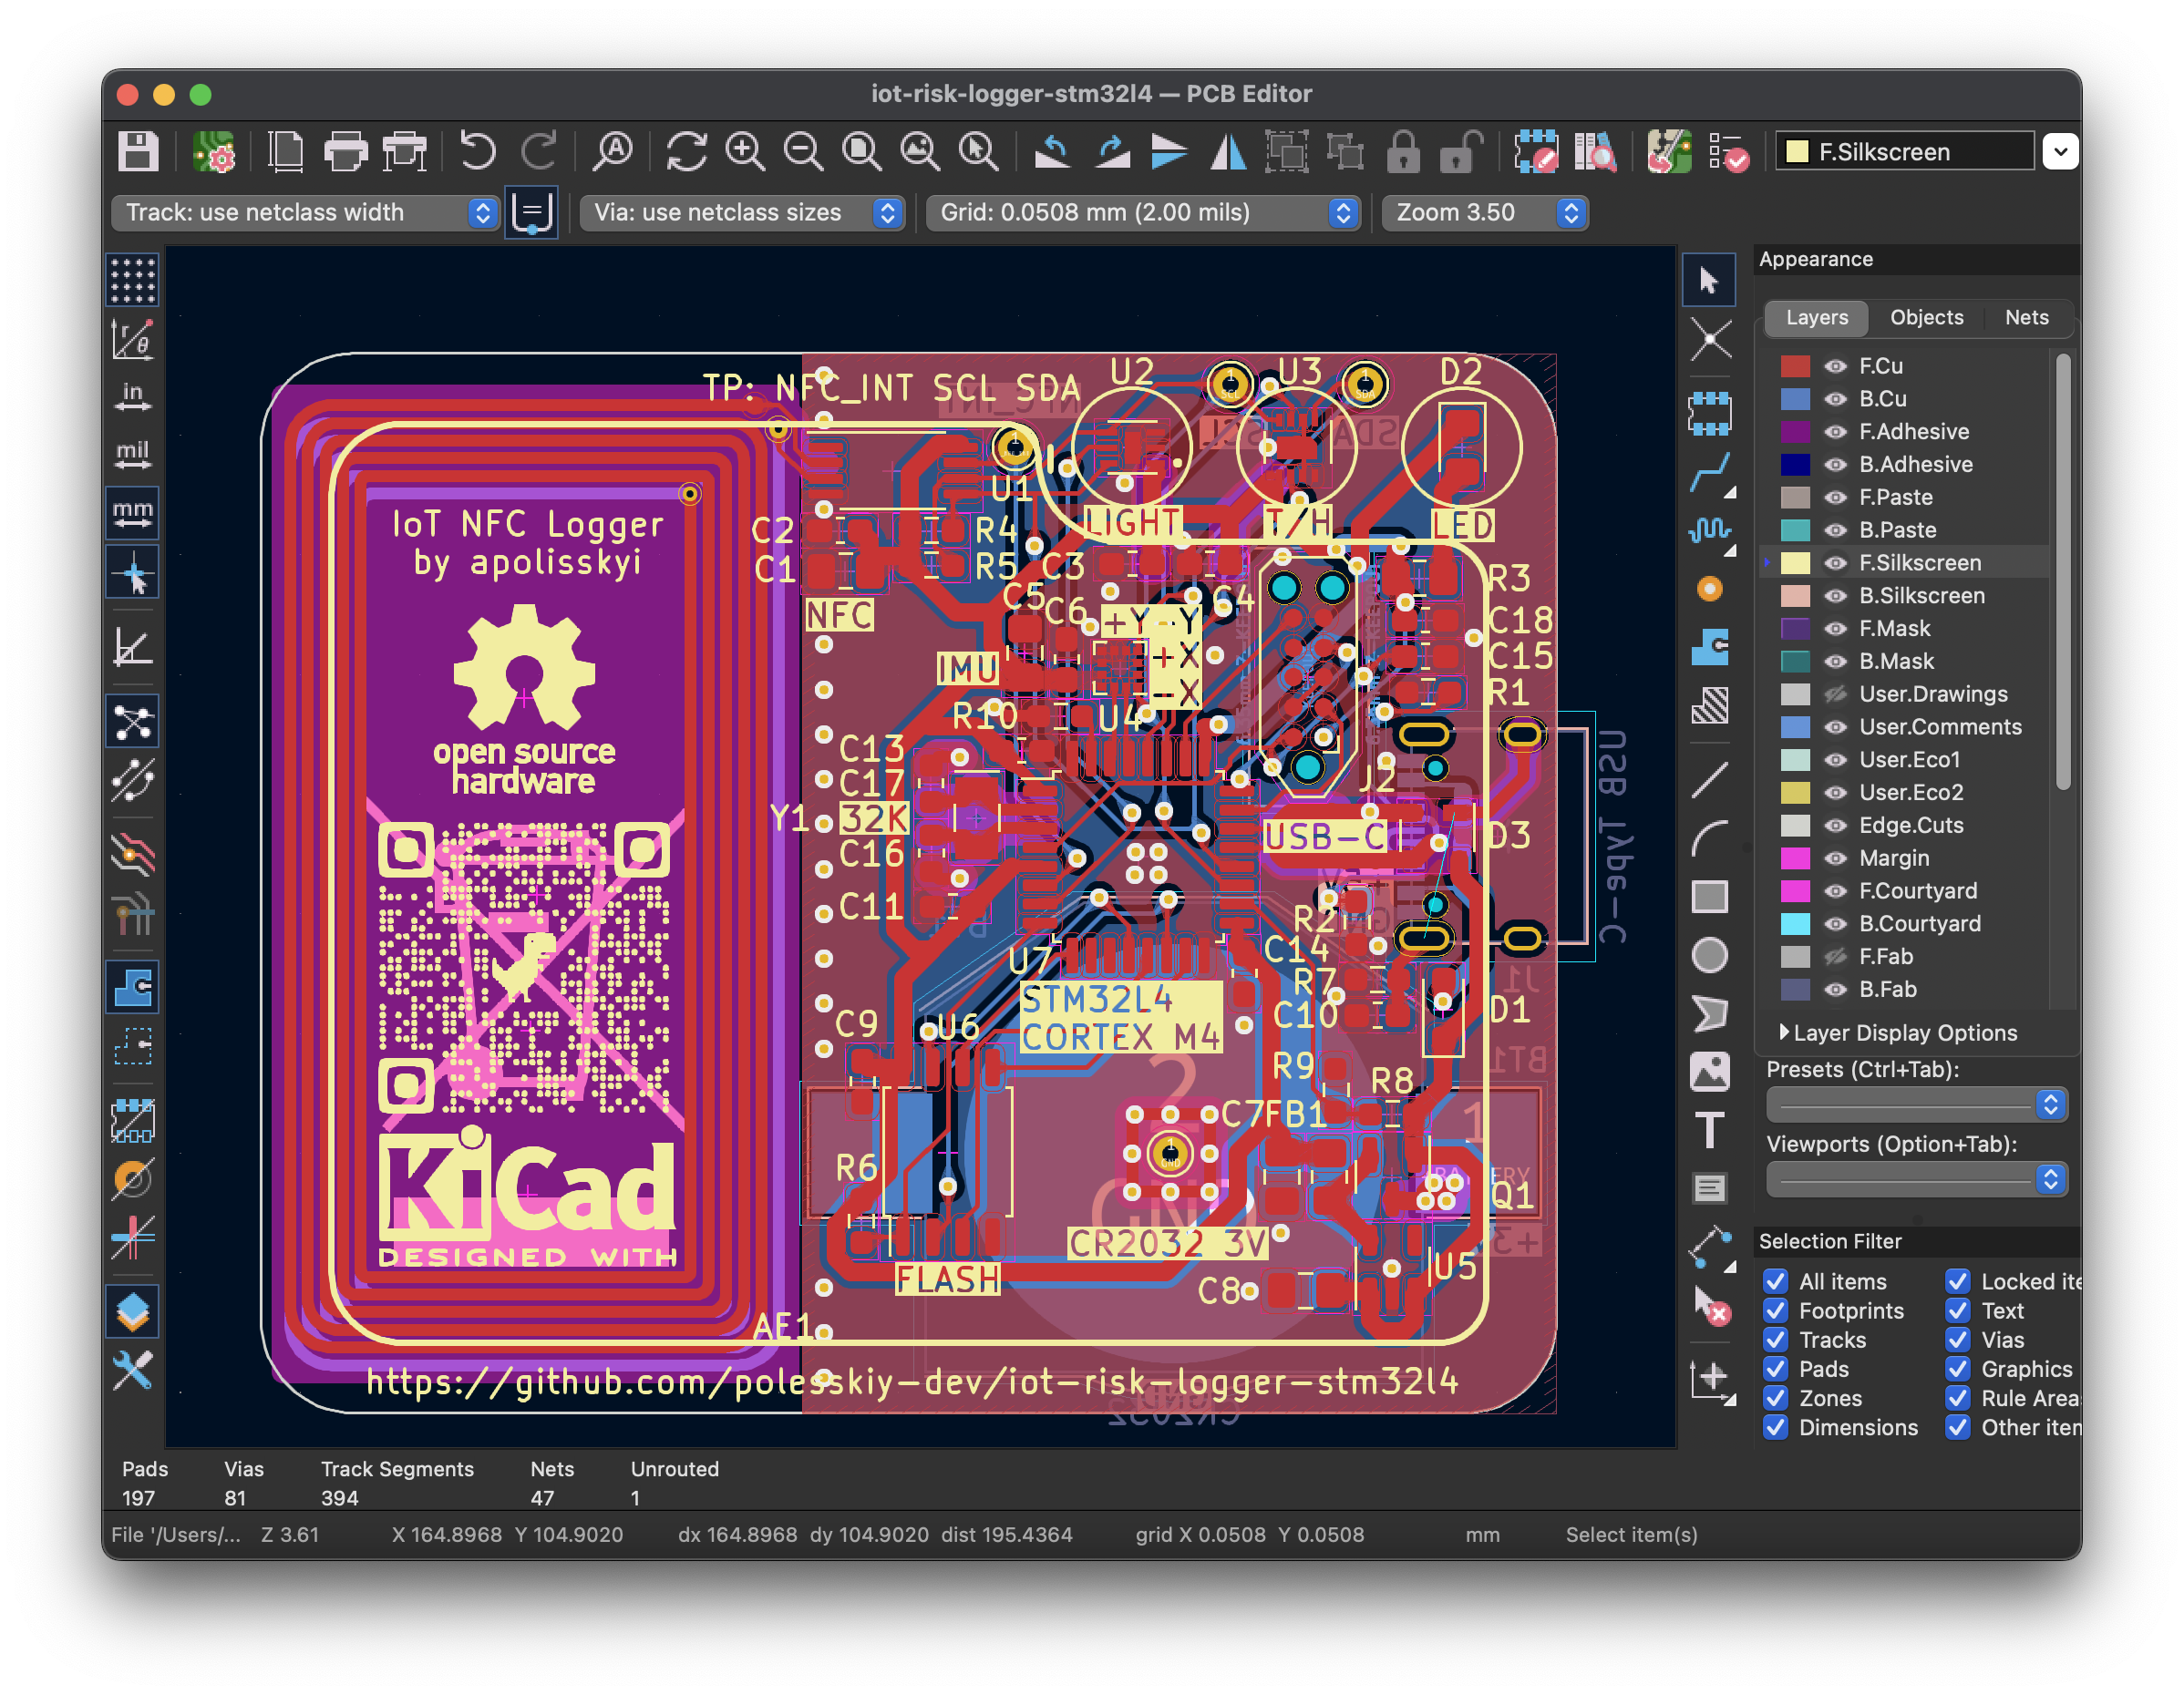Uncheck the Footprints selection filter

pos(1775,1311)
